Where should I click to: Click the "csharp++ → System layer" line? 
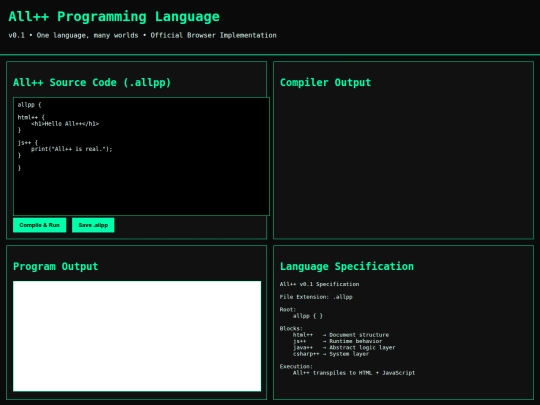click(x=331, y=354)
